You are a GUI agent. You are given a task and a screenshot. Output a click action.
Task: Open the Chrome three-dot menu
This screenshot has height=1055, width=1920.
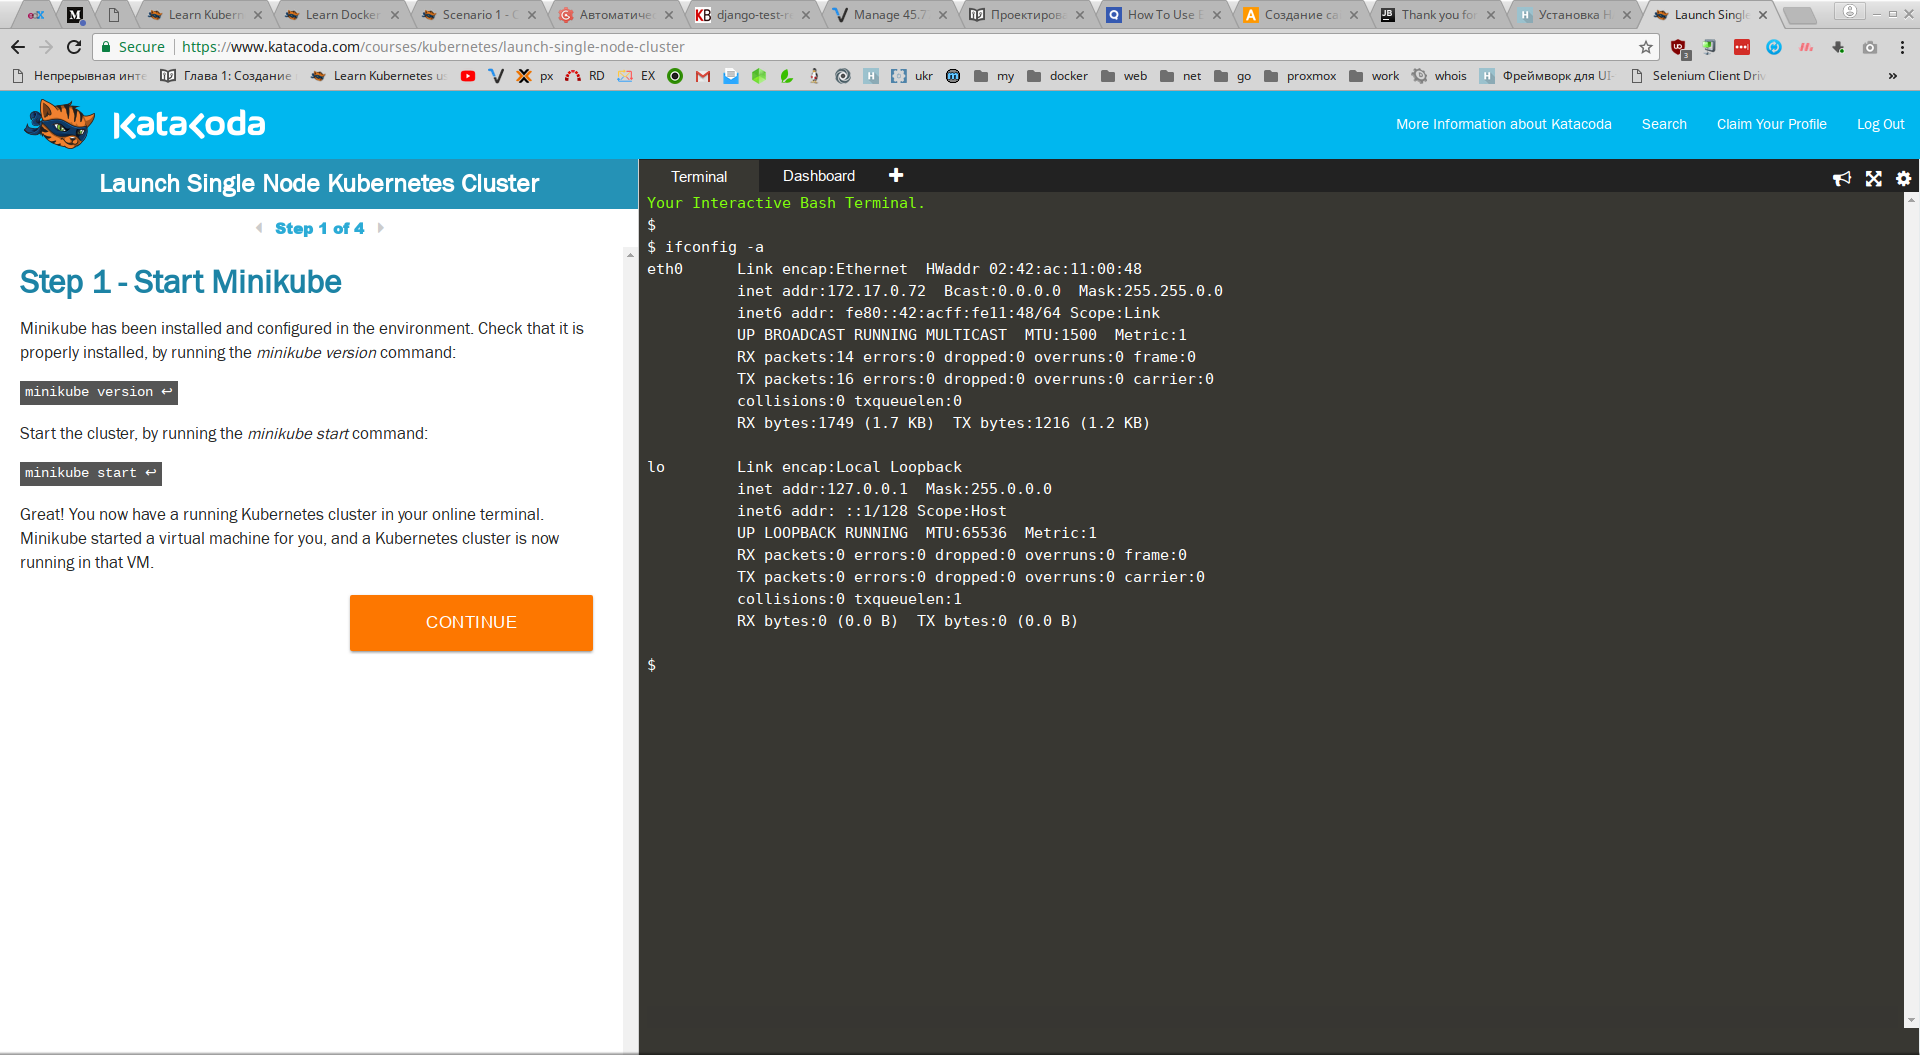click(1902, 47)
